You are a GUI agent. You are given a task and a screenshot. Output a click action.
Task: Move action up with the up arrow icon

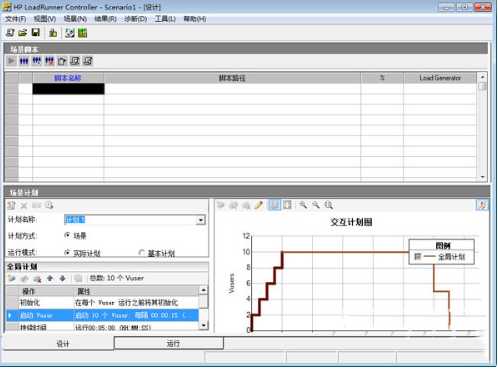50,278
